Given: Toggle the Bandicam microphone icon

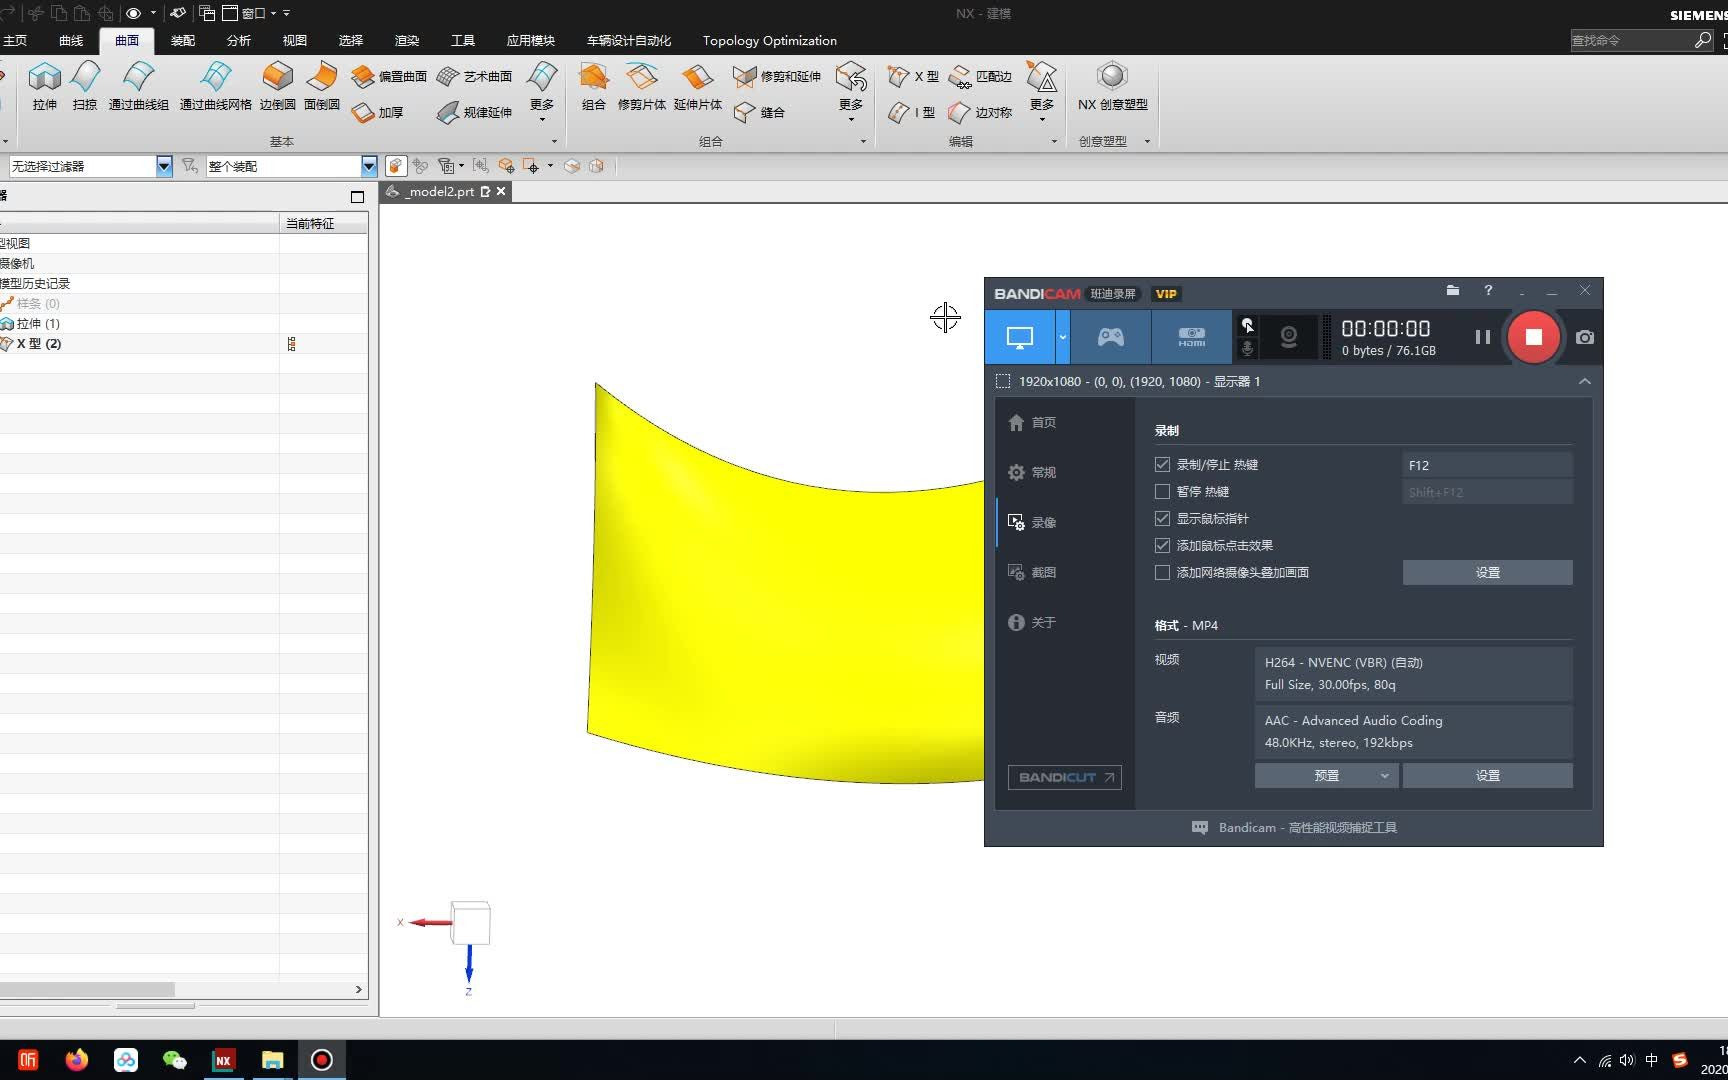Looking at the screenshot, I should click(1247, 348).
